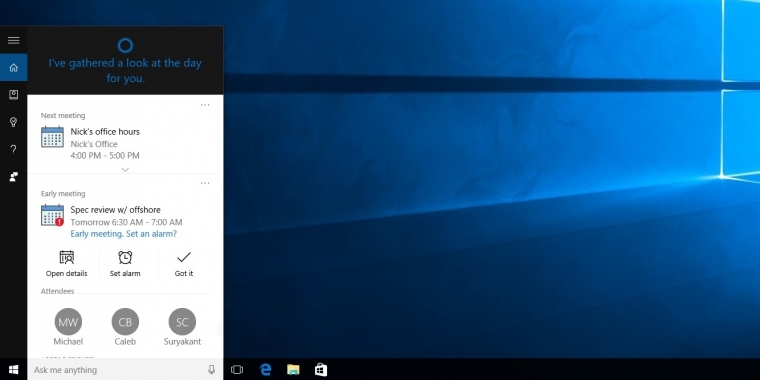Open the Windows Start button

14,370
